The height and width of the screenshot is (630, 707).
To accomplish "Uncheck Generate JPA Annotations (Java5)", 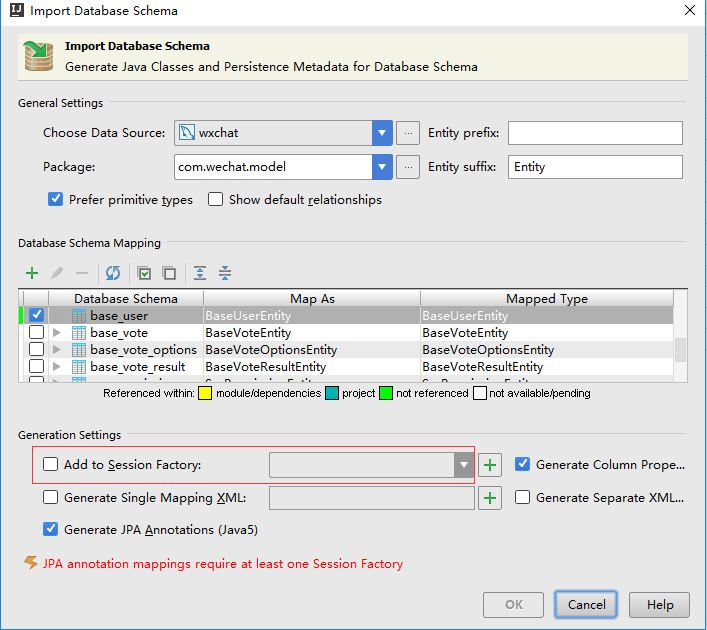I will (51, 530).
